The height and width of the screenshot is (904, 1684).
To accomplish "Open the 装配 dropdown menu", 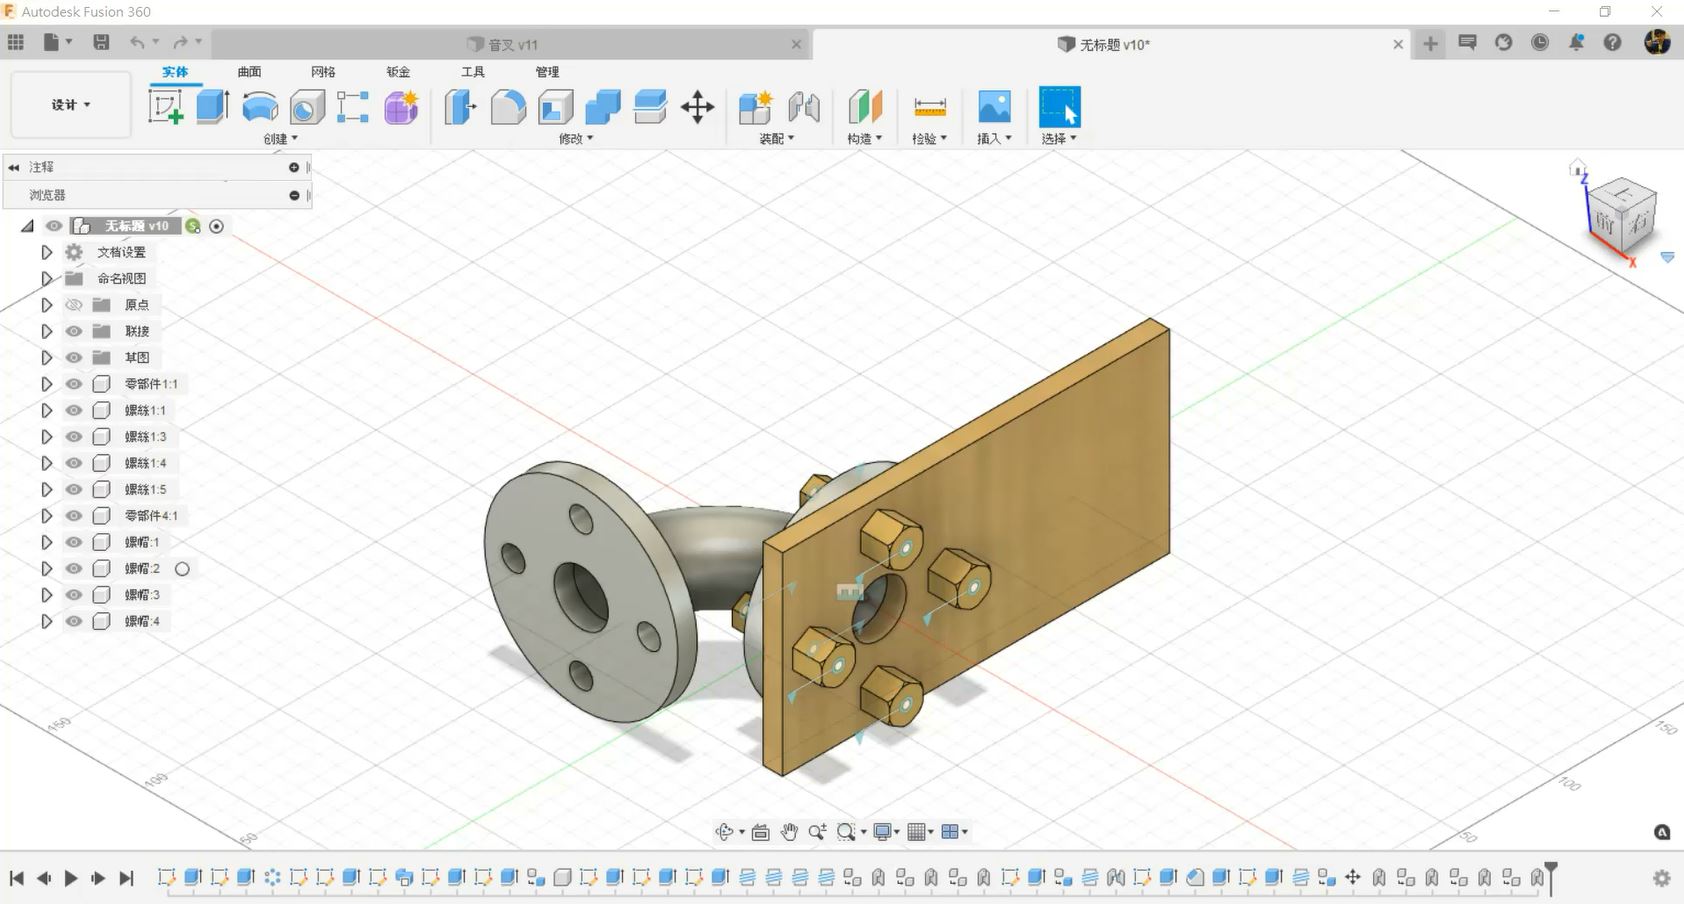I will coord(777,139).
